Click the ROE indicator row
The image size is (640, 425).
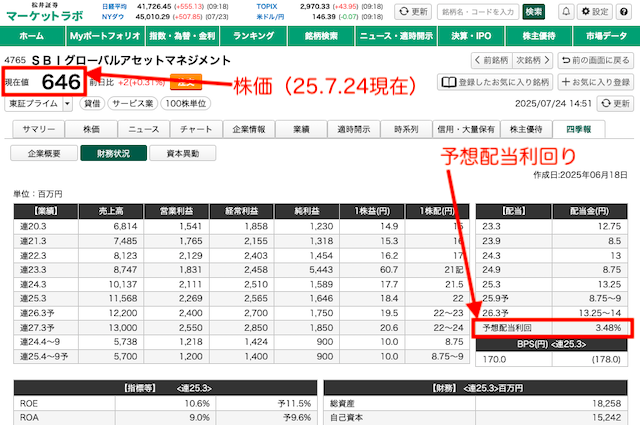click(165, 403)
